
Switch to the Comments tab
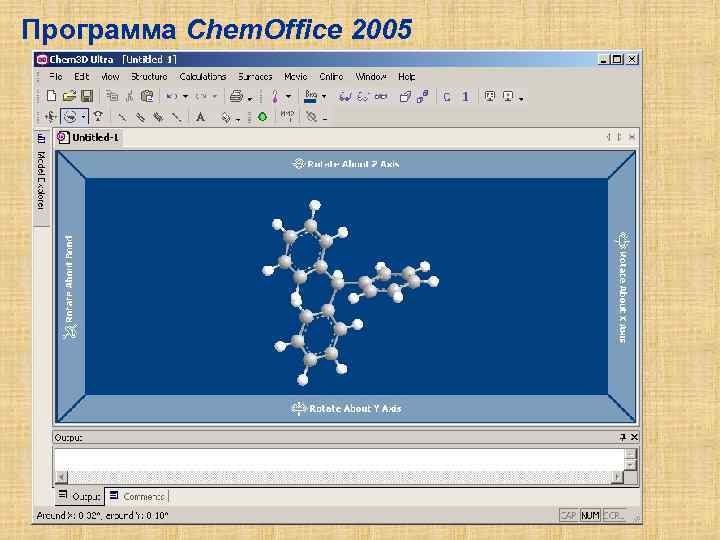pos(137,496)
